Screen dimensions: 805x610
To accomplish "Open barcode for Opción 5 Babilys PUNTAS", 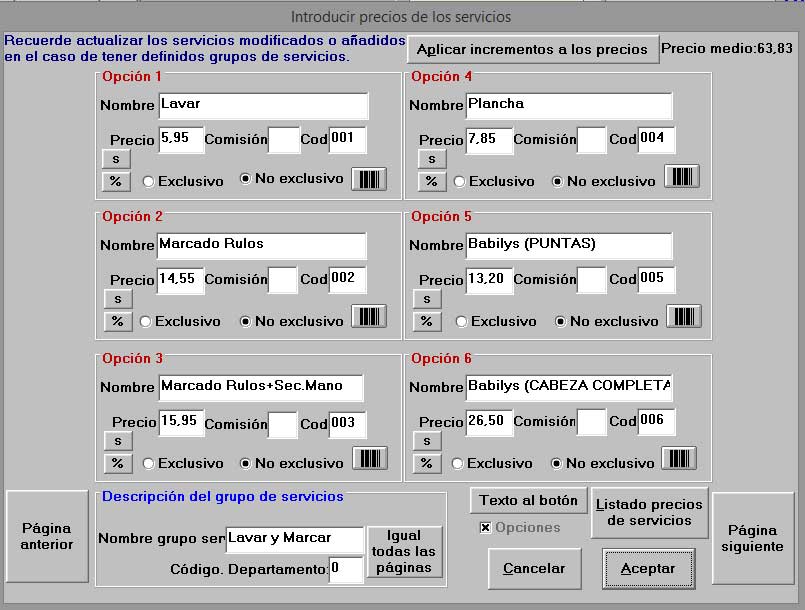I will pos(683,316).
